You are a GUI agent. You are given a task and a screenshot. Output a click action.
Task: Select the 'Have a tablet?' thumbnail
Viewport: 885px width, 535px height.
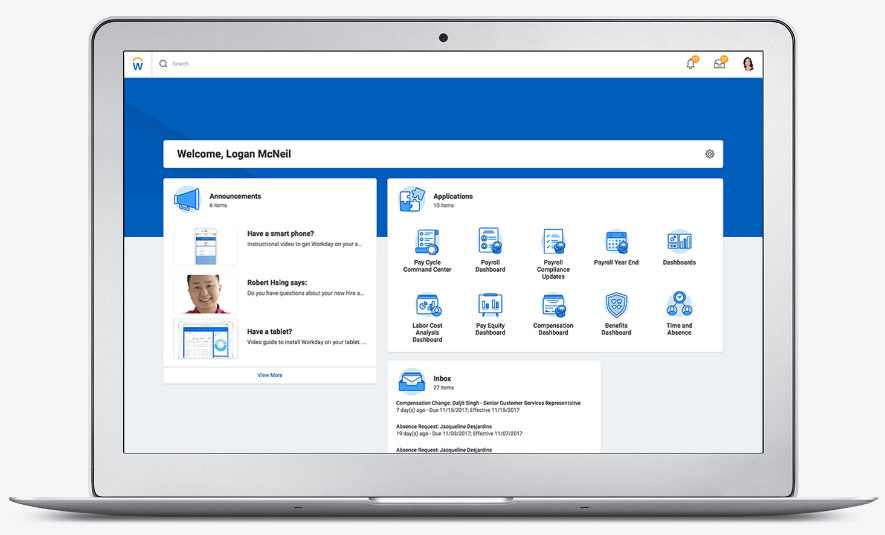tap(205, 339)
